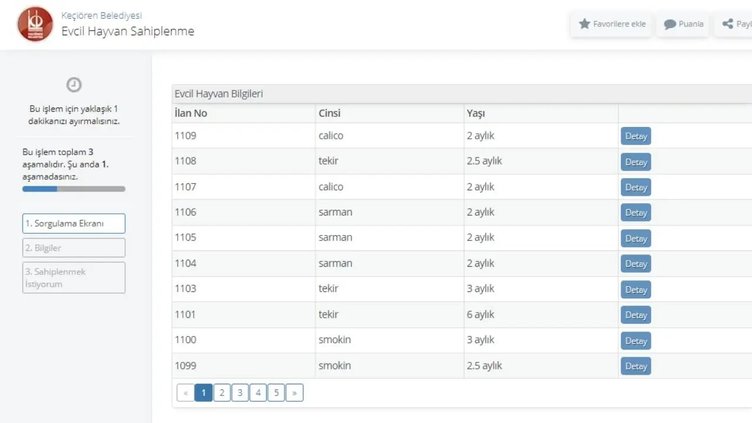Click the share icon at top right
The image size is (752, 423).
tap(728, 24)
